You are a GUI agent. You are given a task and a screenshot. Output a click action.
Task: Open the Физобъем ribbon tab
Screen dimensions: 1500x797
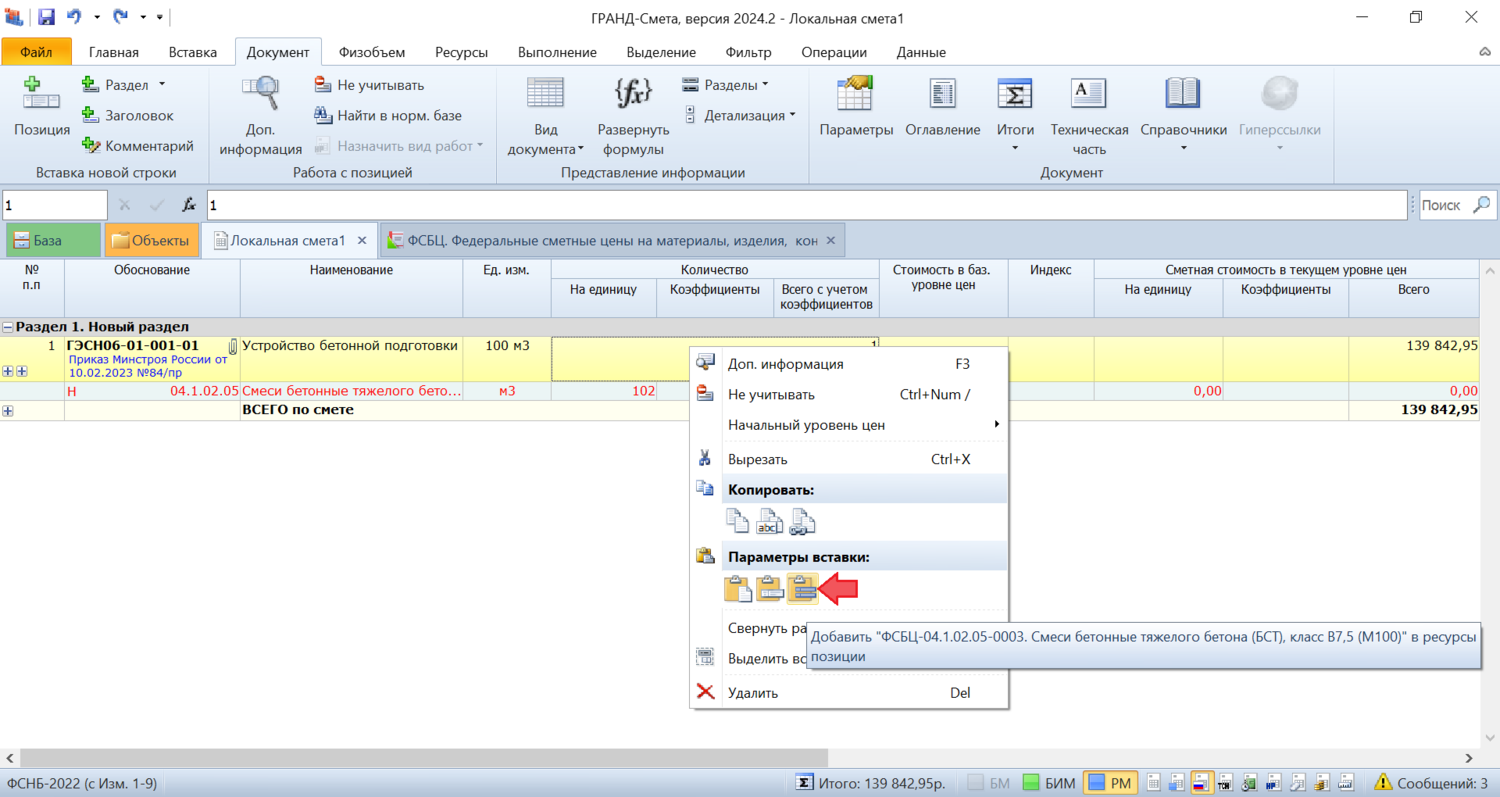click(373, 52)
